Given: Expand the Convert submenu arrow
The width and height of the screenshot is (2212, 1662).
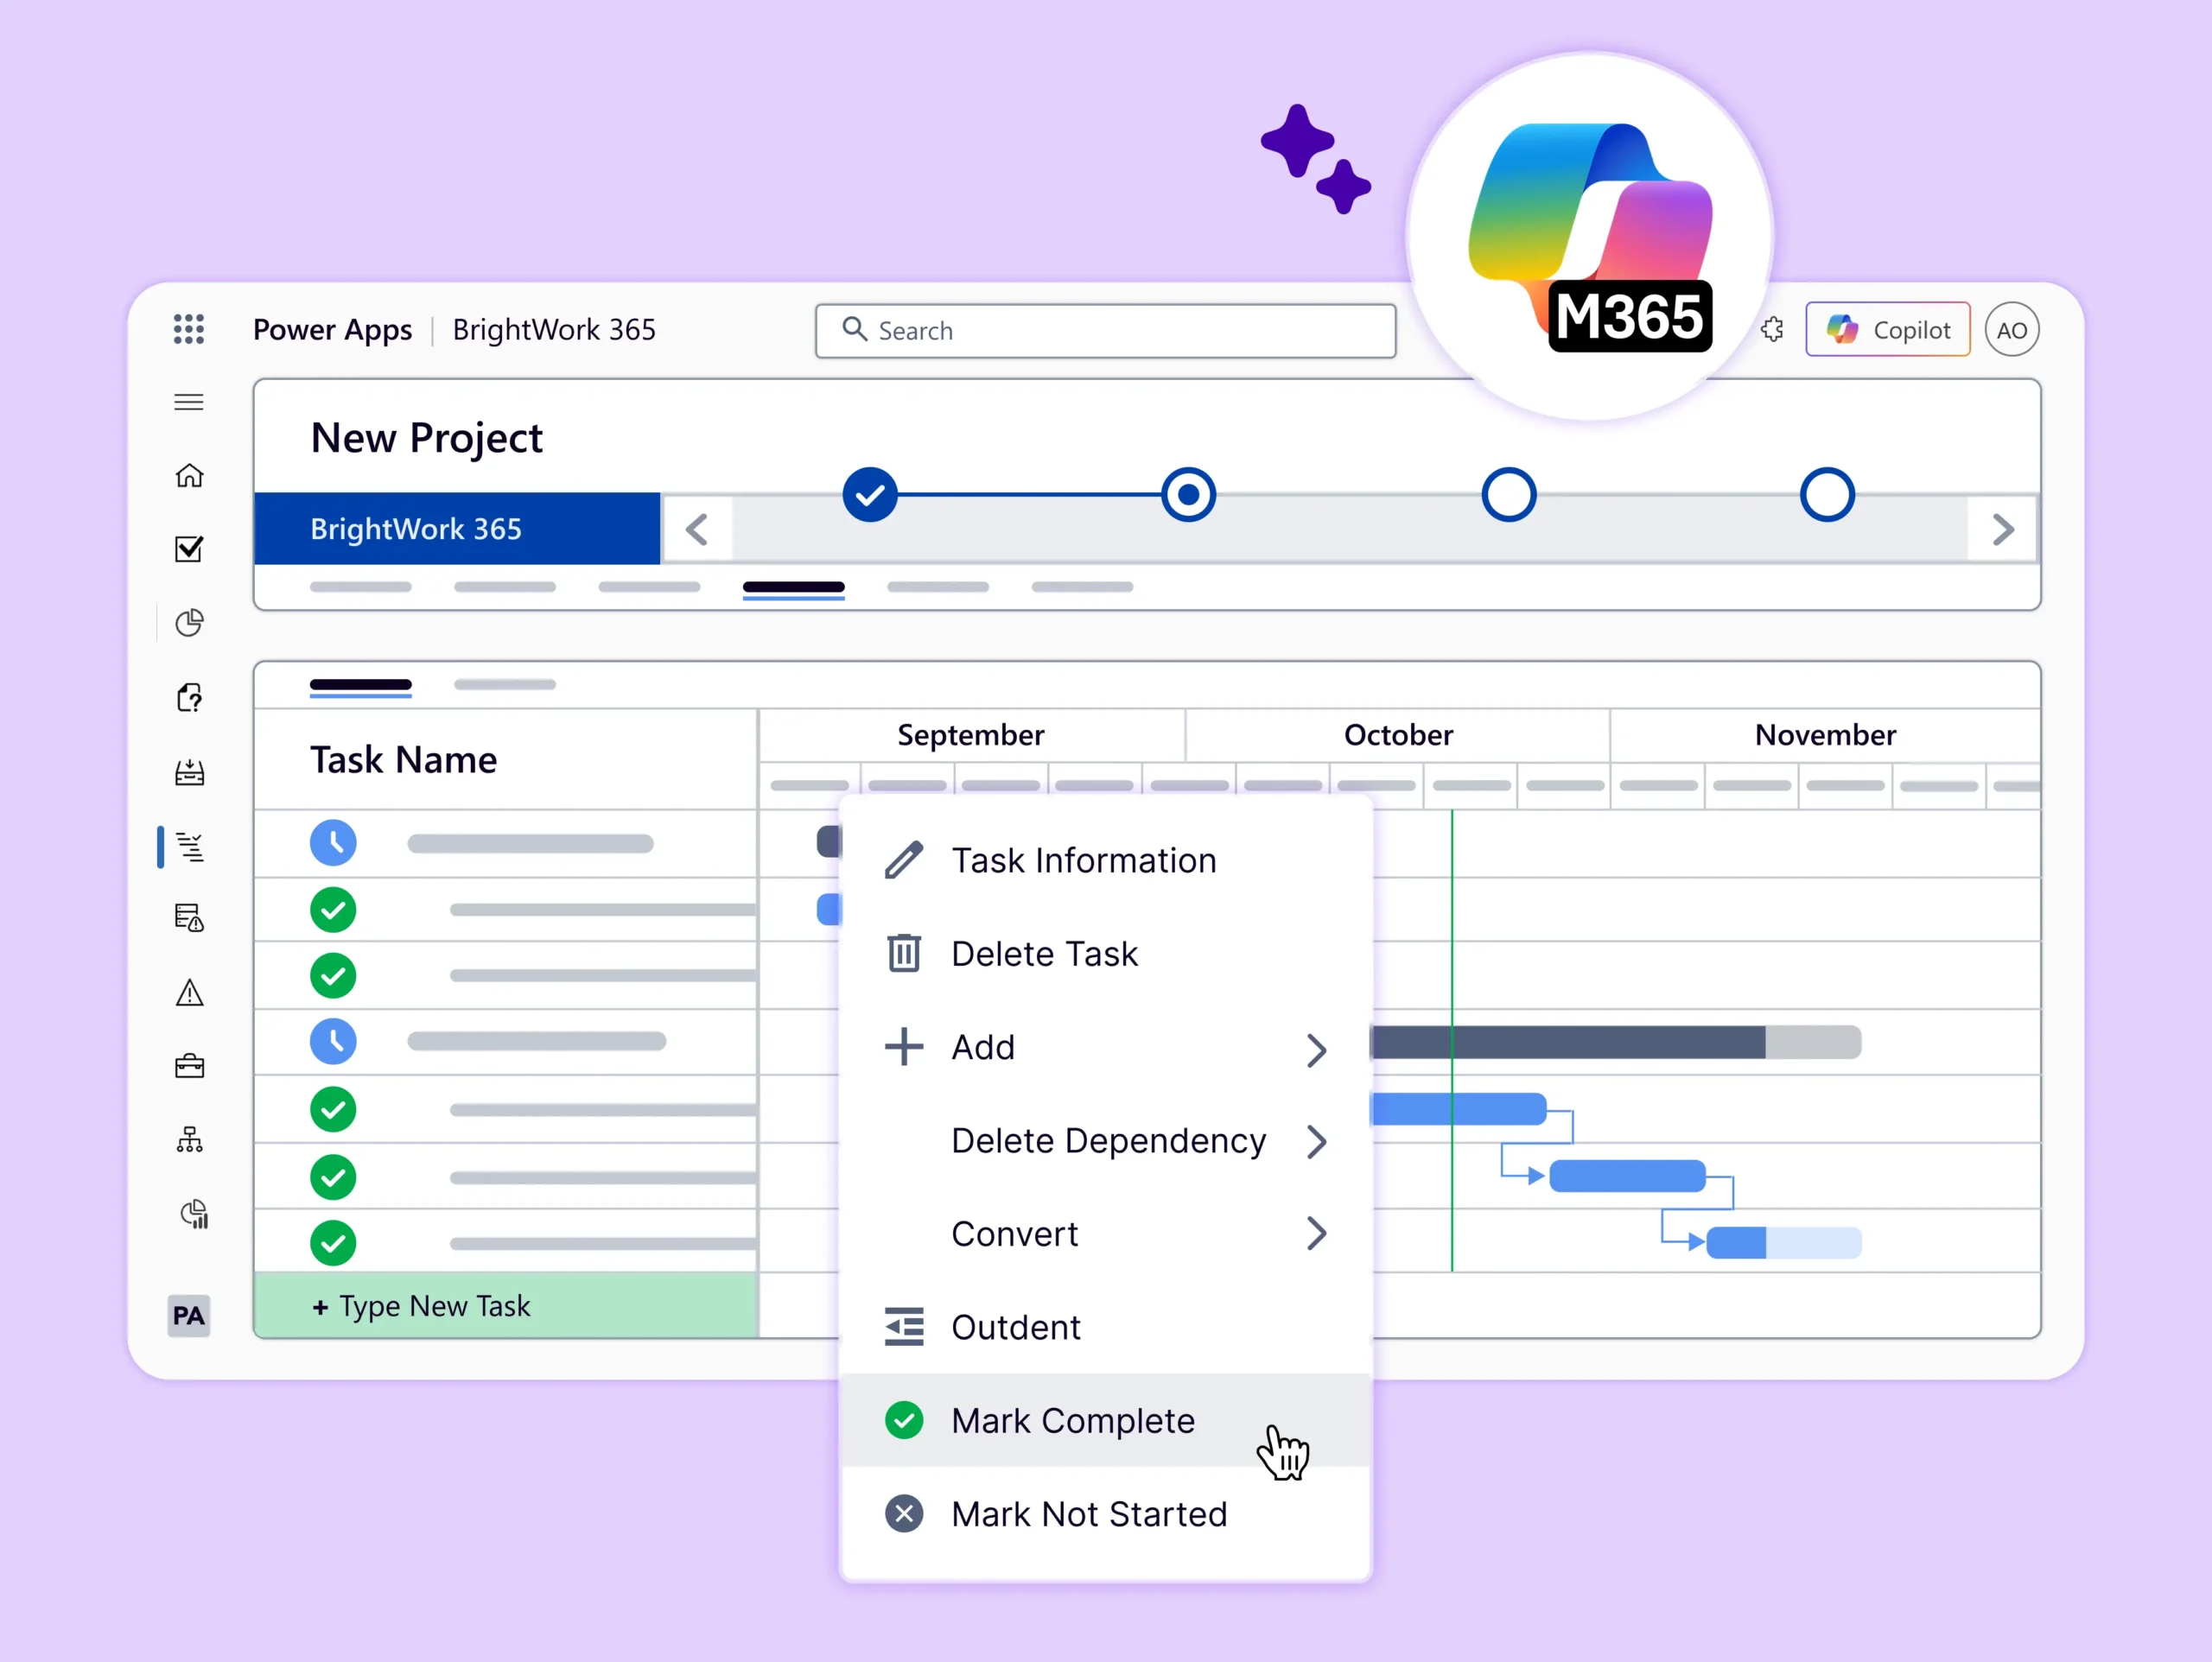Looking at the screenshot, I should tap(1316, 1234).
